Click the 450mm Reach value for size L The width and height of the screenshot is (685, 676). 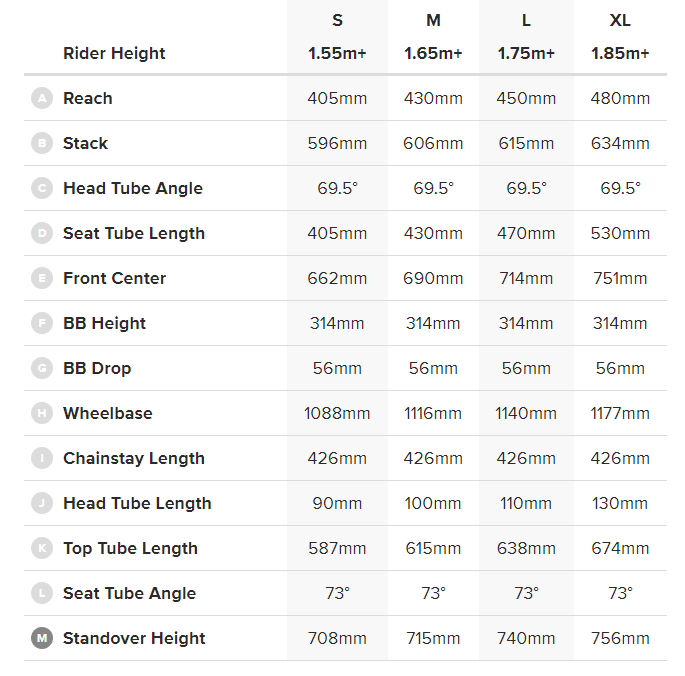click(x=527, y=98)
